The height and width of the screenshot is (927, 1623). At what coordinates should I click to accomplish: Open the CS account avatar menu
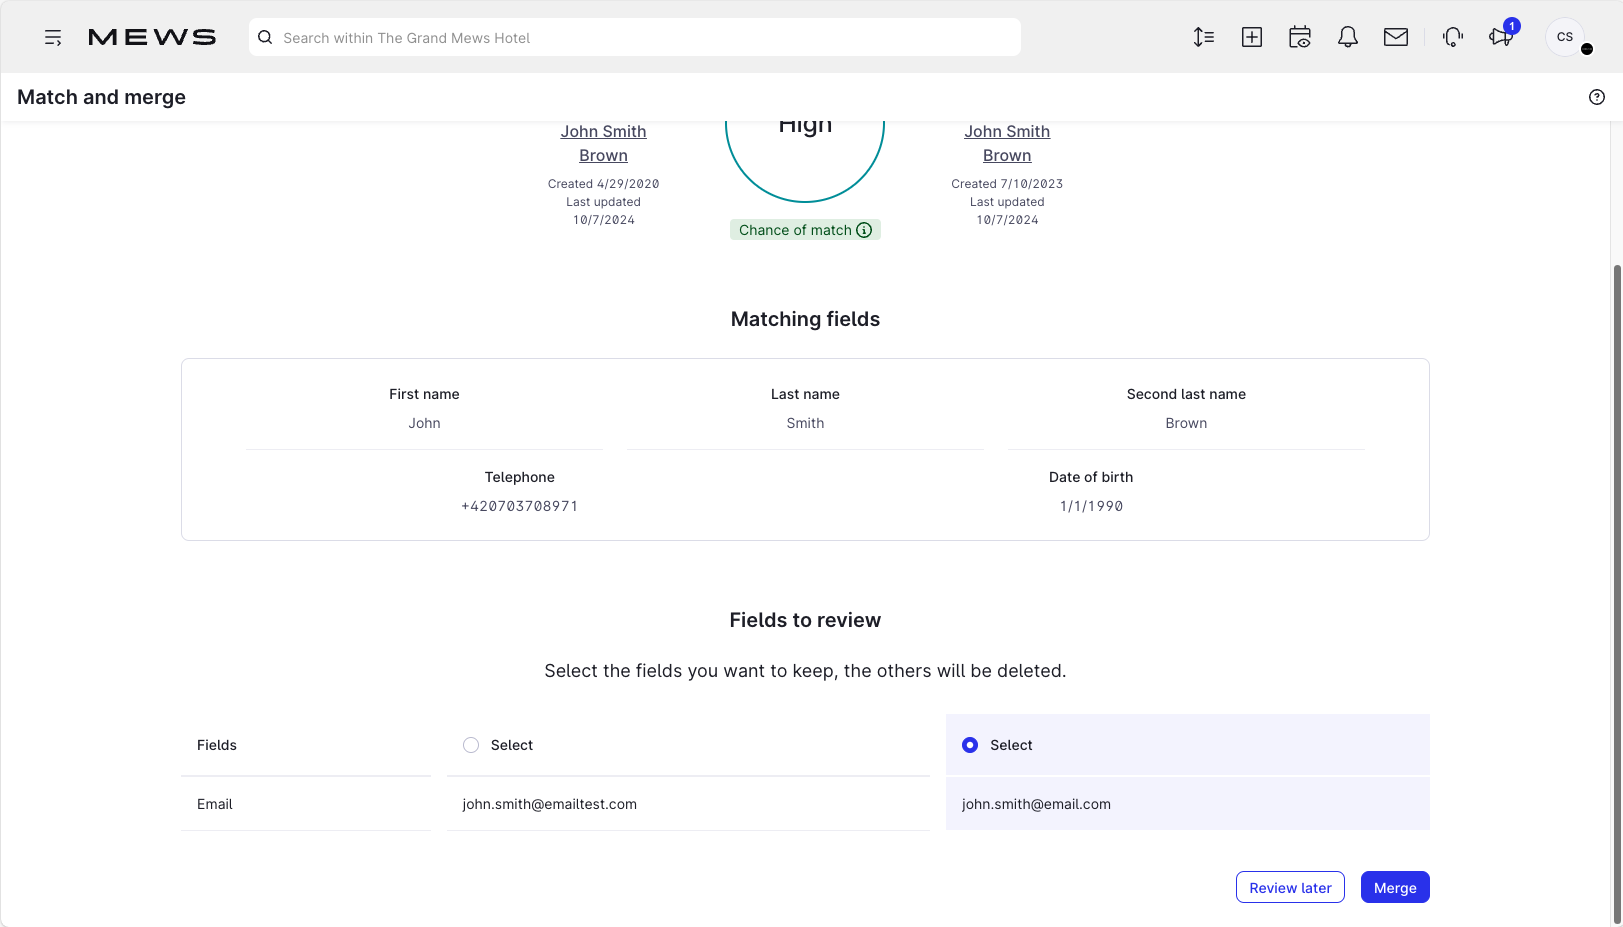pyautogui.click(x=1564, y=36)
